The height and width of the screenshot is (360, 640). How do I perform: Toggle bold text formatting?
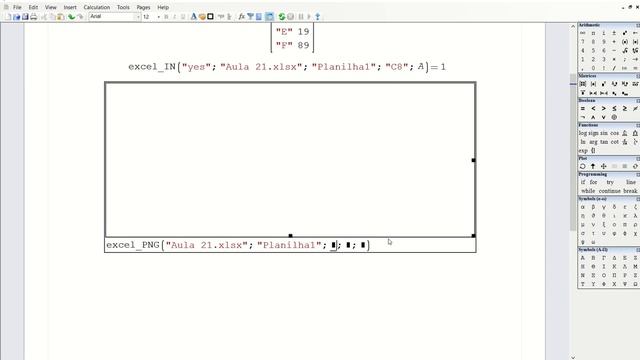pos(166,17)
